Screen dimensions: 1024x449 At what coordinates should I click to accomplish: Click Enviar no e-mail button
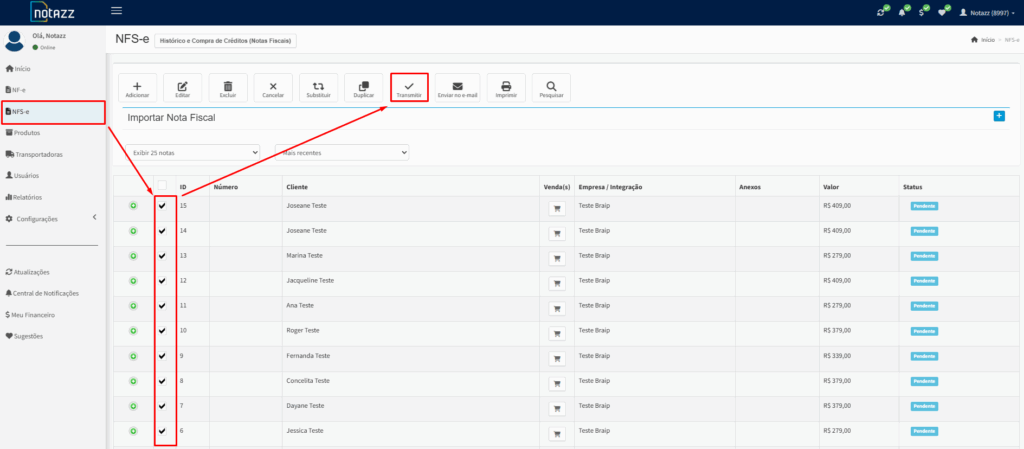(x=458, y=88)
